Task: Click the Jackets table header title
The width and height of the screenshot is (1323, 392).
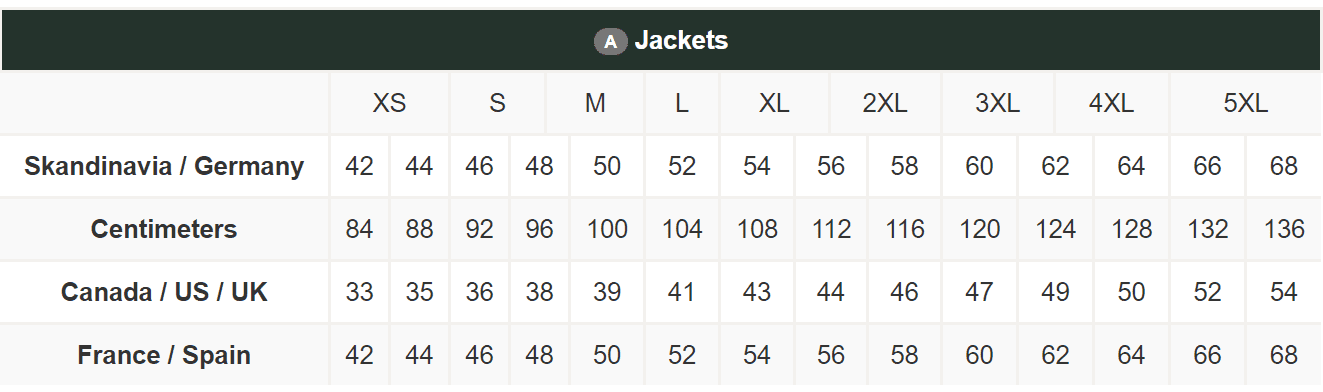Action: [681, 41]
